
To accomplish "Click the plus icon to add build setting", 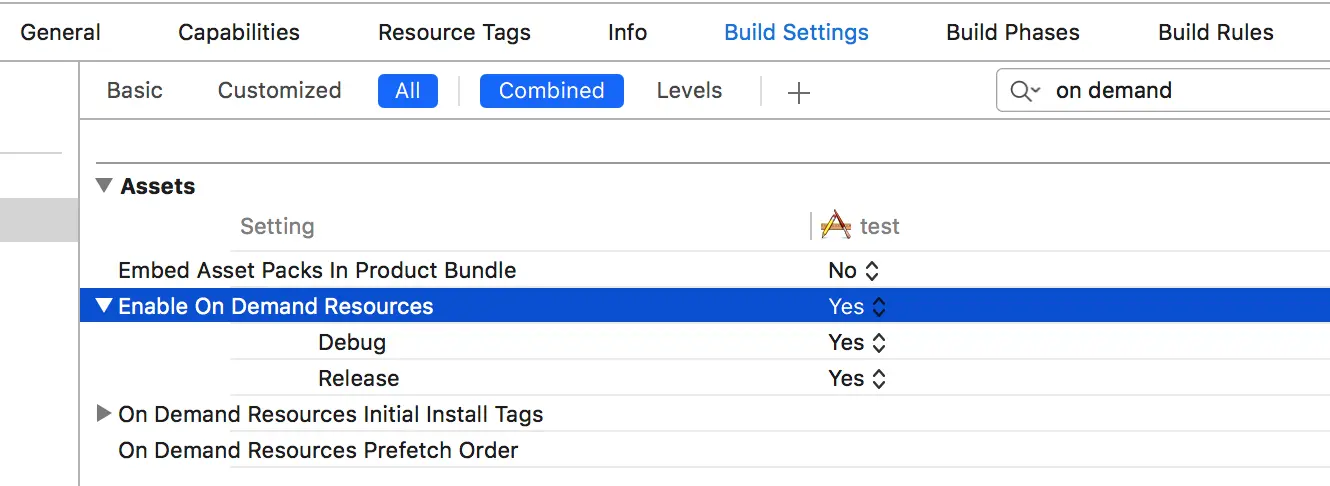I will pos(798,92).
